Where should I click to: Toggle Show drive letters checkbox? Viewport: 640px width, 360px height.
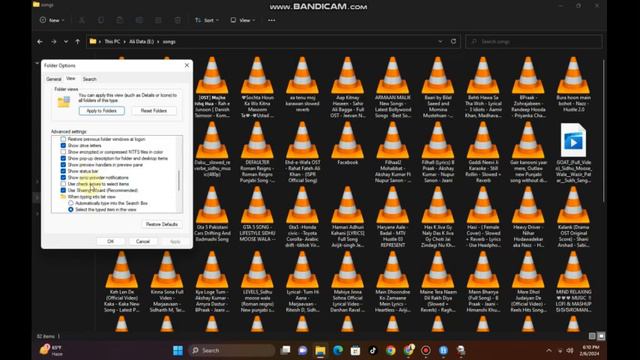[63, 145]
